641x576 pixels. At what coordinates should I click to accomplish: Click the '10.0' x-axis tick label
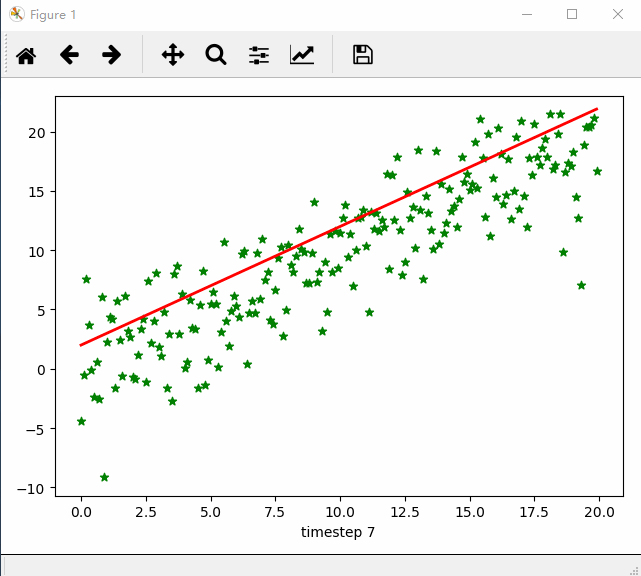click(x=340, y=512)
